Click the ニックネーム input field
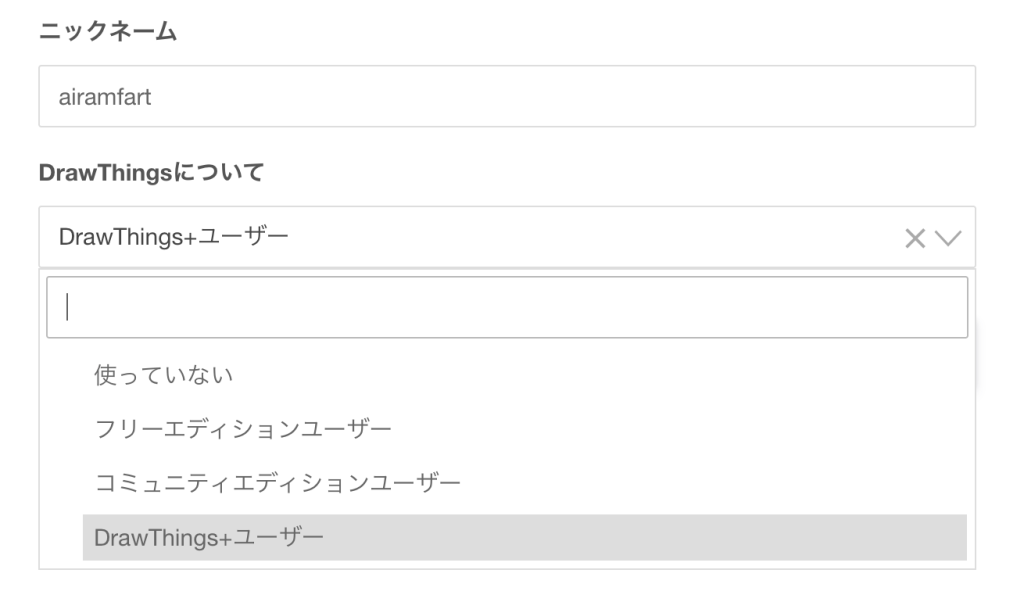This screenshot has height=602, width=1024. click(506, 96)
